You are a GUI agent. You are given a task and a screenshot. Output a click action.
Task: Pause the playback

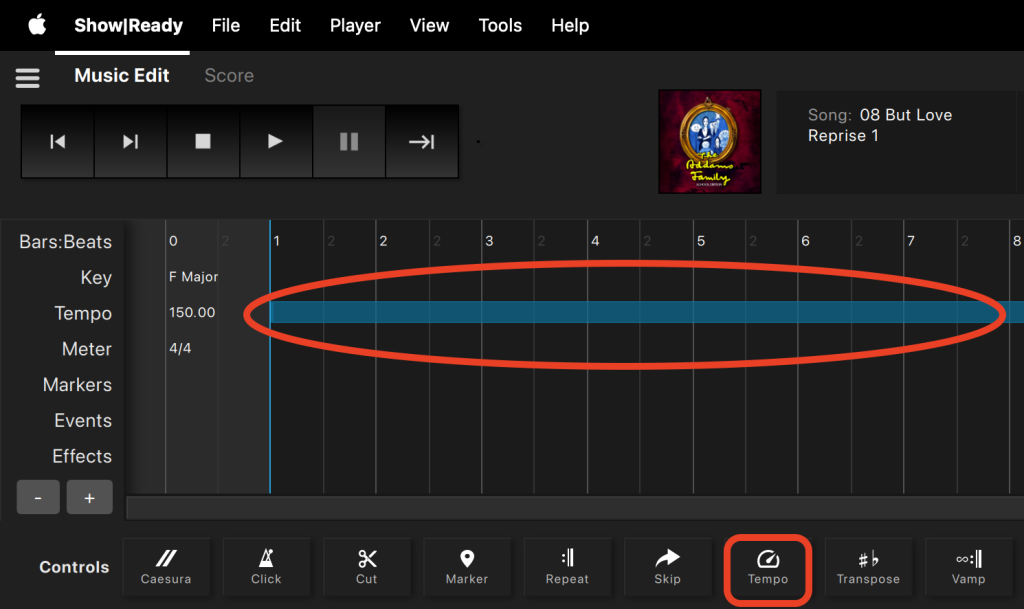tap(349, 142)
